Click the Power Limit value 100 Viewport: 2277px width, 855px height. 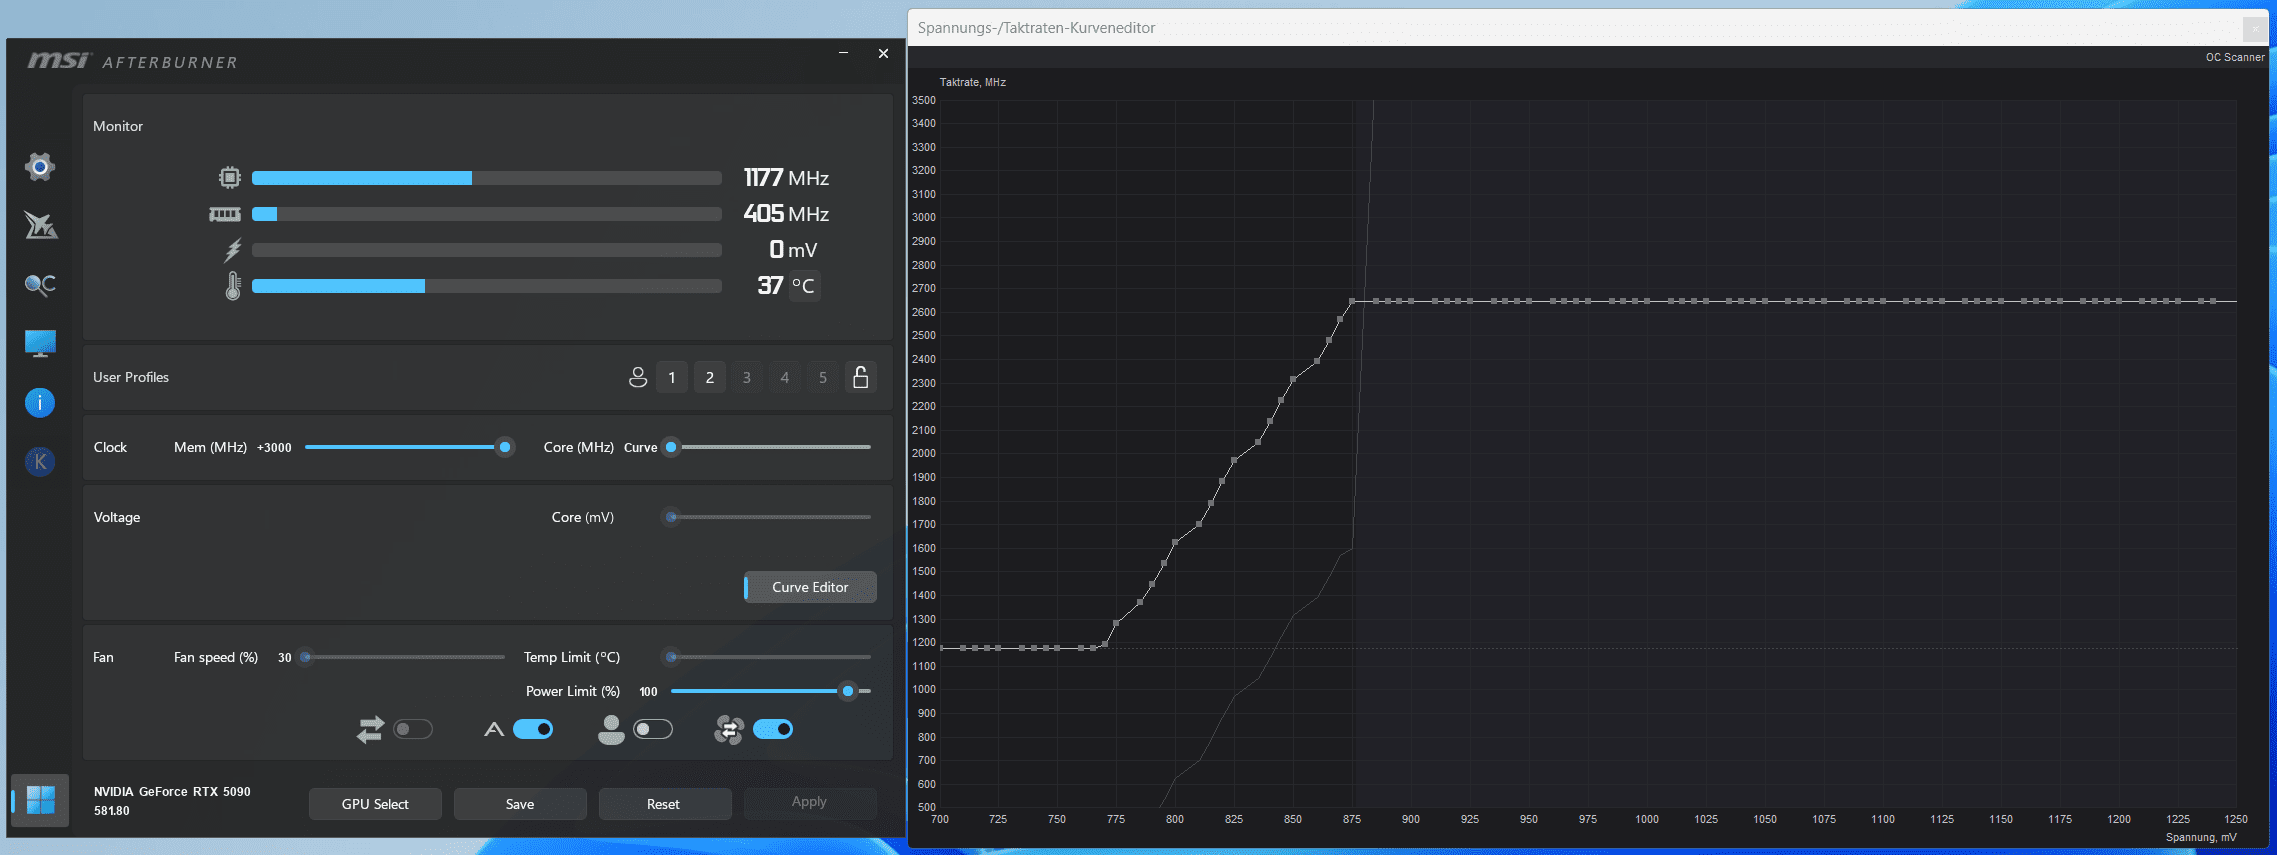click(648, 691)
